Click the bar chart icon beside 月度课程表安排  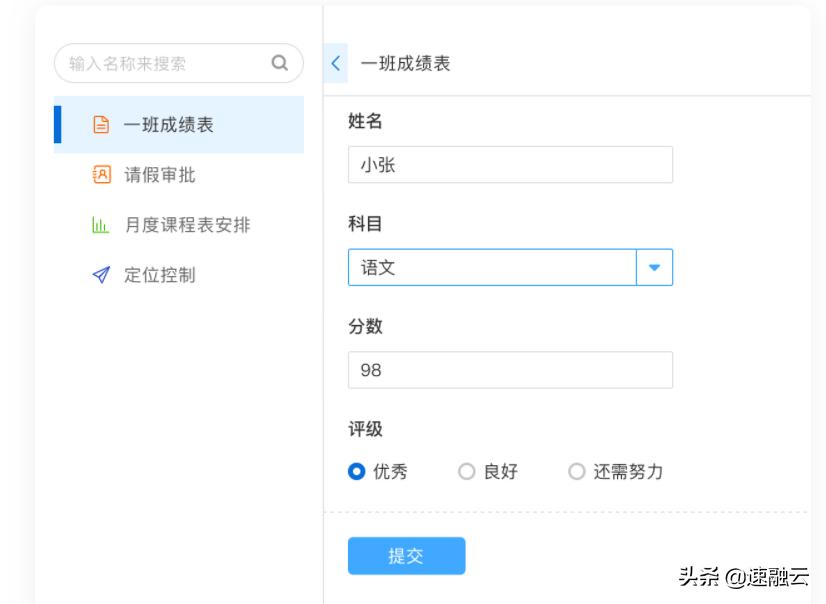click(100, 224)
